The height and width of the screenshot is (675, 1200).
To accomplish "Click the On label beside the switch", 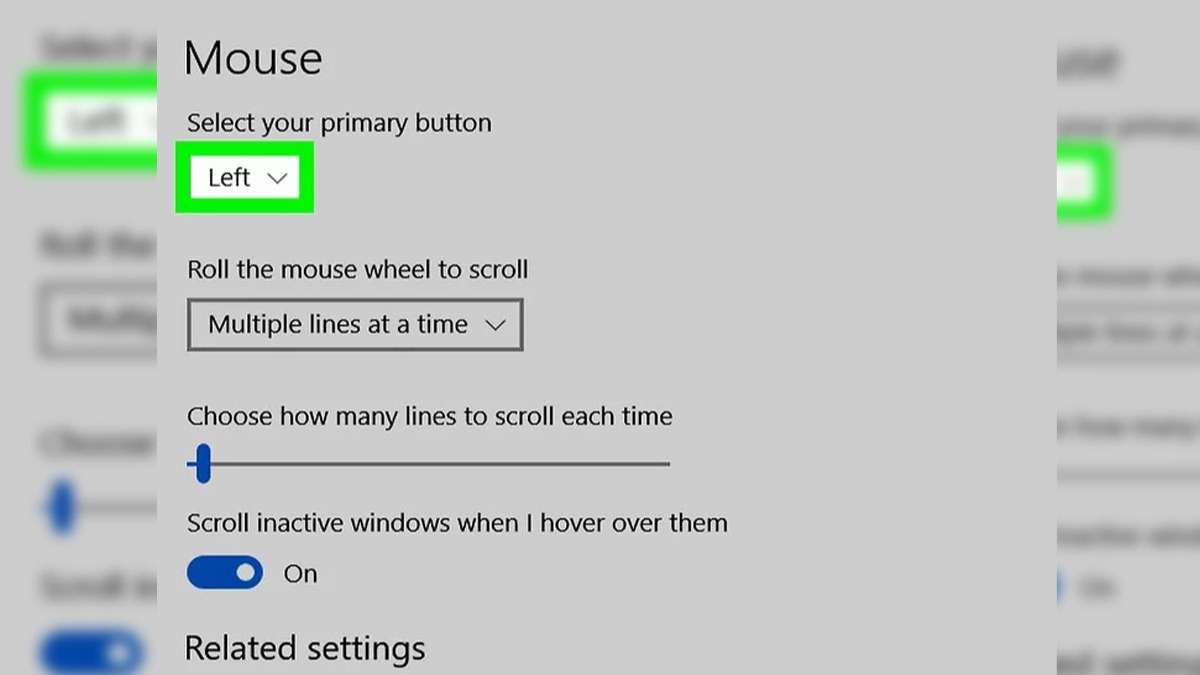I will pyautogui.click(x=300, y=574).
